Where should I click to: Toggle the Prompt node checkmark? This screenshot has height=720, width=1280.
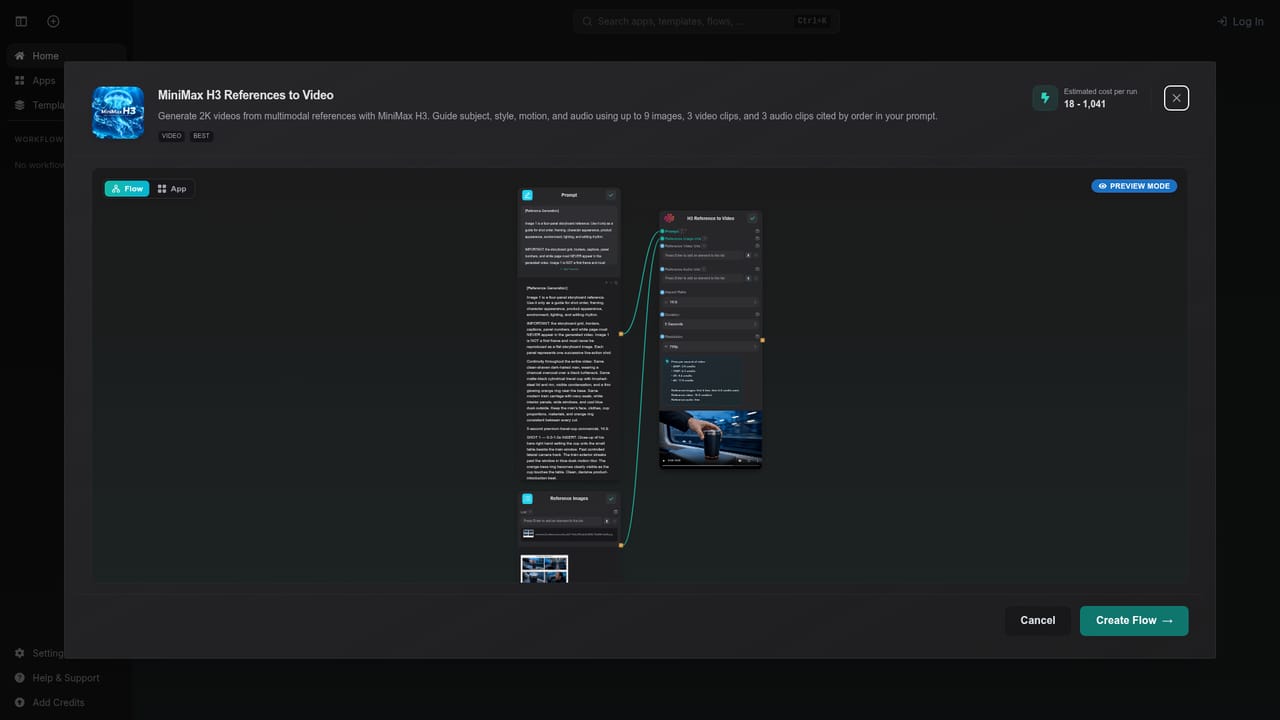tap(611, 195)
